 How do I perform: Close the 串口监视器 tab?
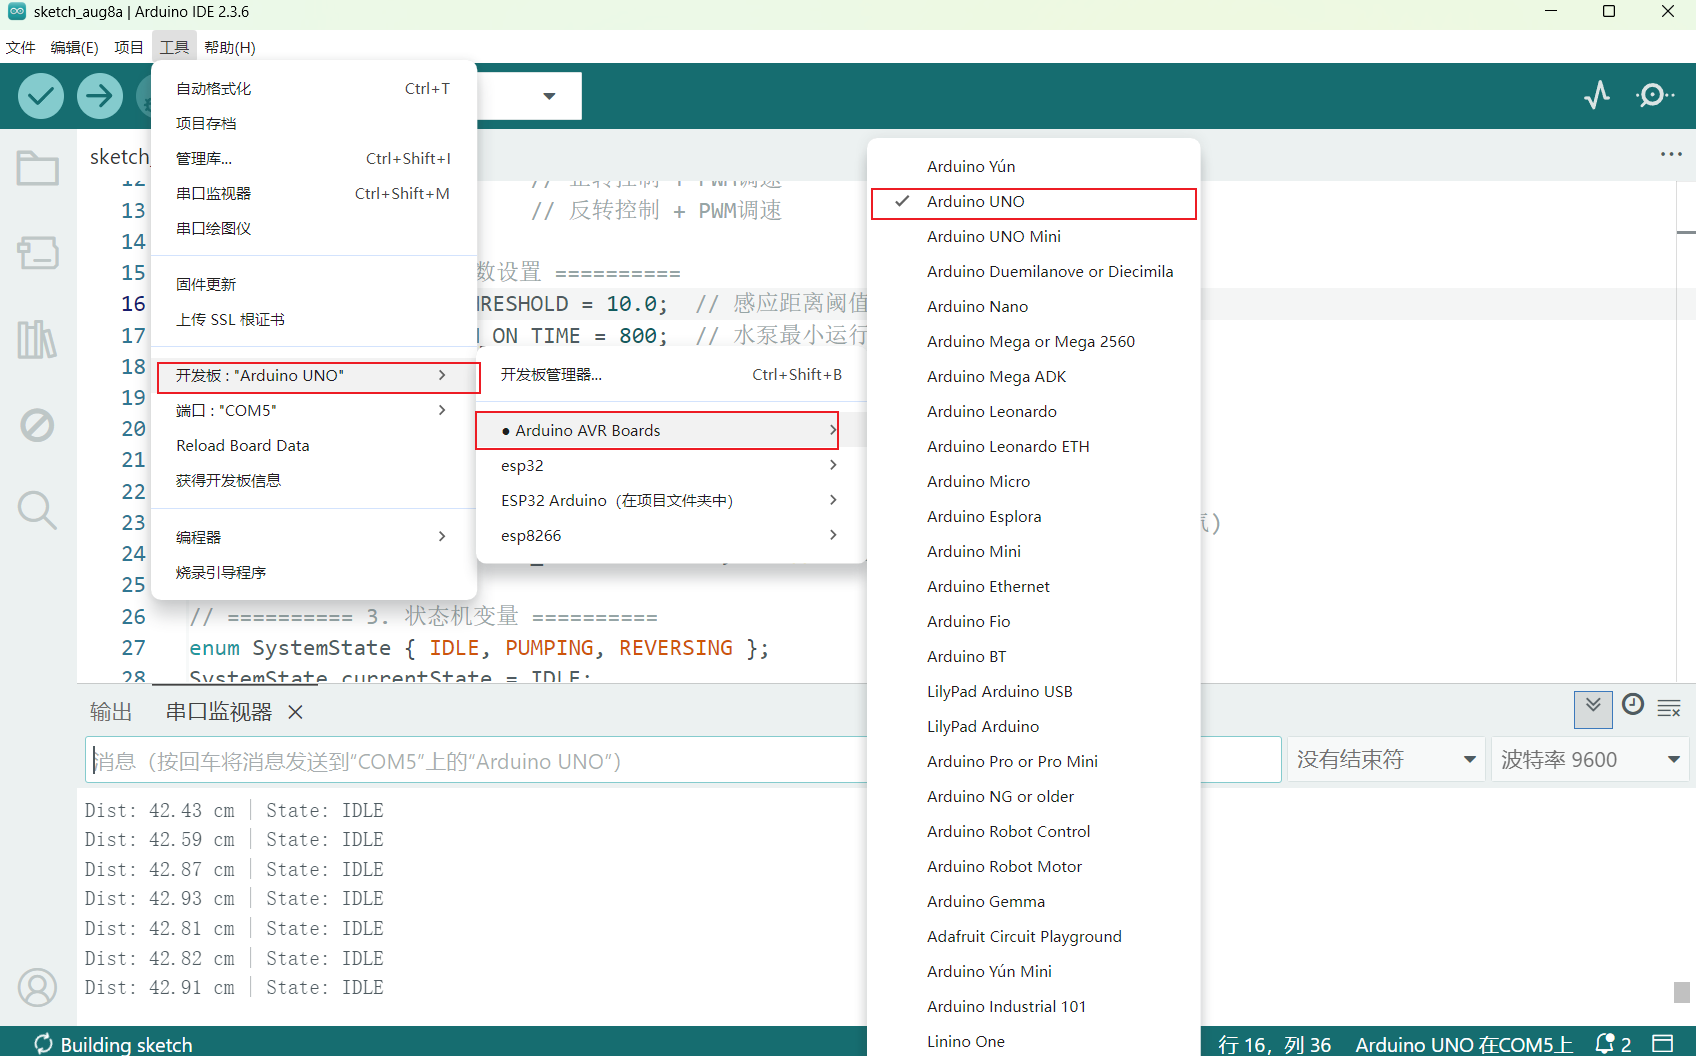(x=295, y=712)
